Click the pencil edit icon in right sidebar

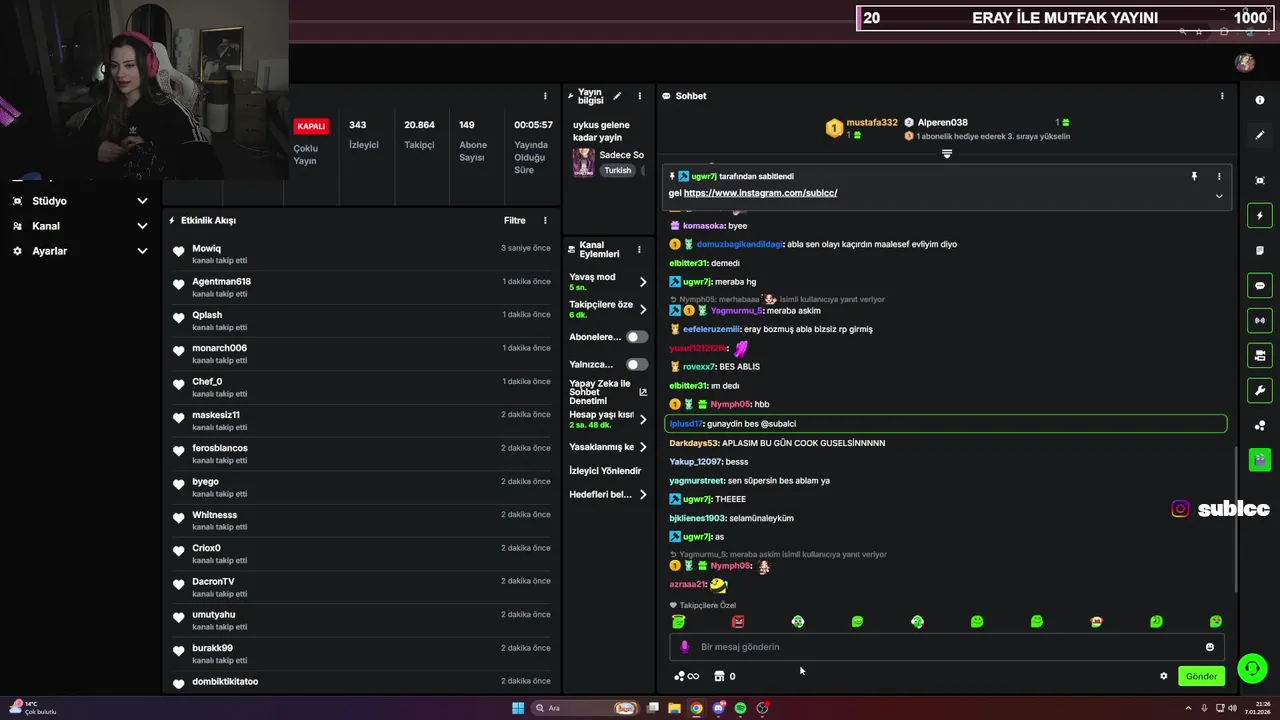(x=1260, y=135)
